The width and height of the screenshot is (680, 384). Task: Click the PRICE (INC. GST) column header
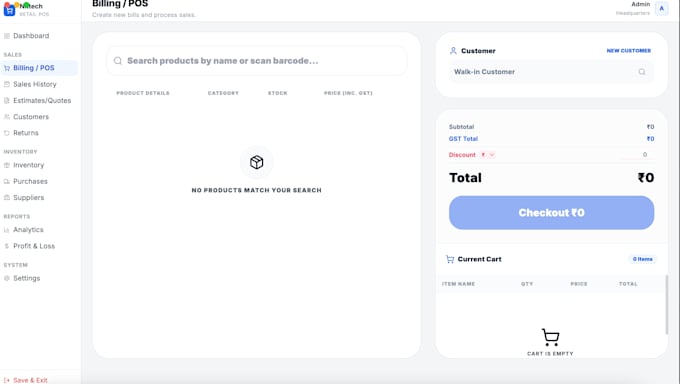[348, 93]
